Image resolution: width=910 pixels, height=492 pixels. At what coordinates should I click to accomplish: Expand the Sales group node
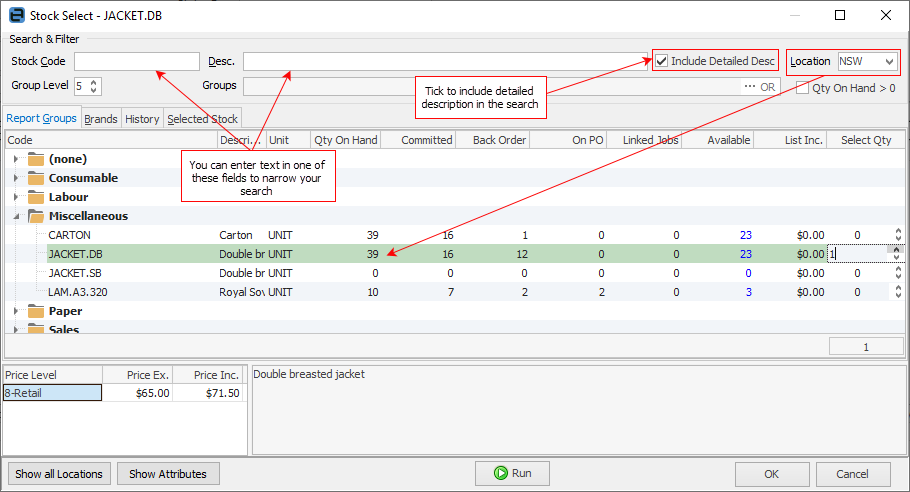coord(16,329)
